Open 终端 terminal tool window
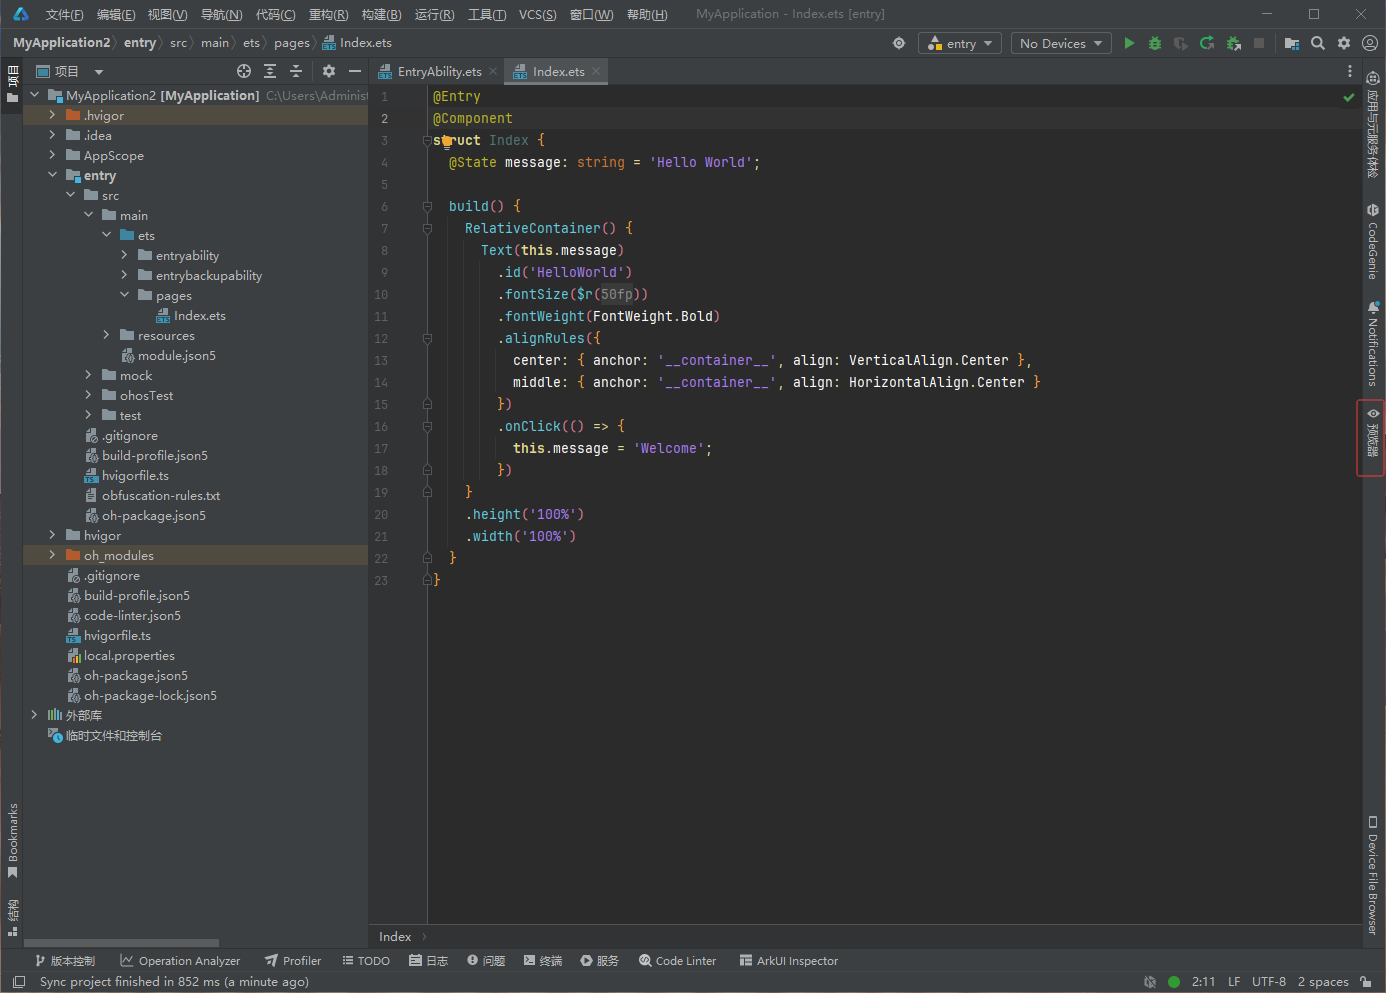 click(x=543, y=961)
